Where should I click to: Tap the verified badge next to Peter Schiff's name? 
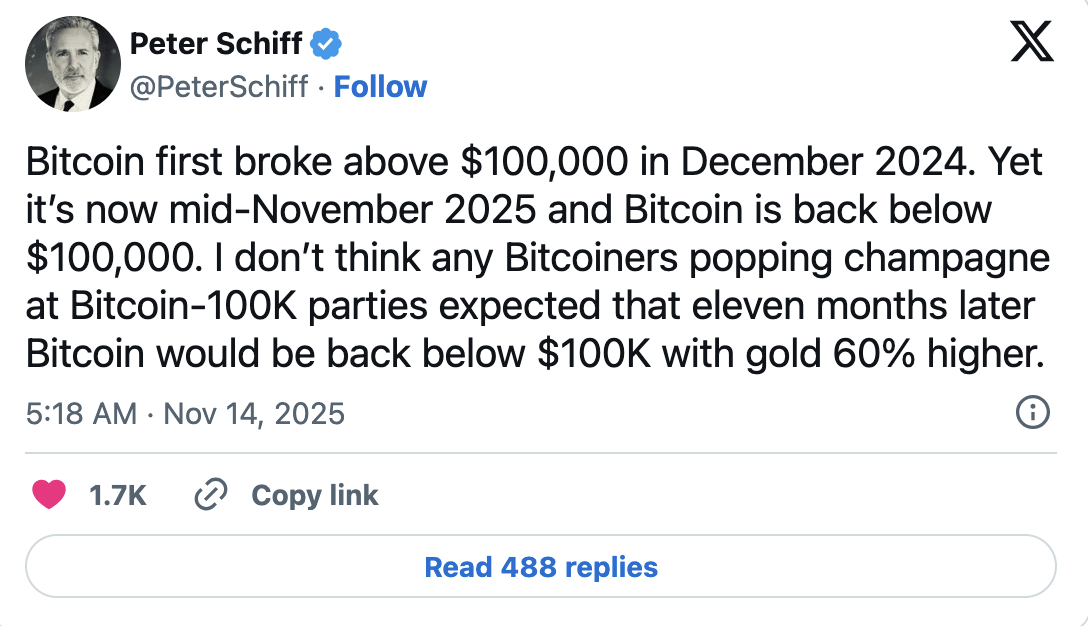click(326, 43)
